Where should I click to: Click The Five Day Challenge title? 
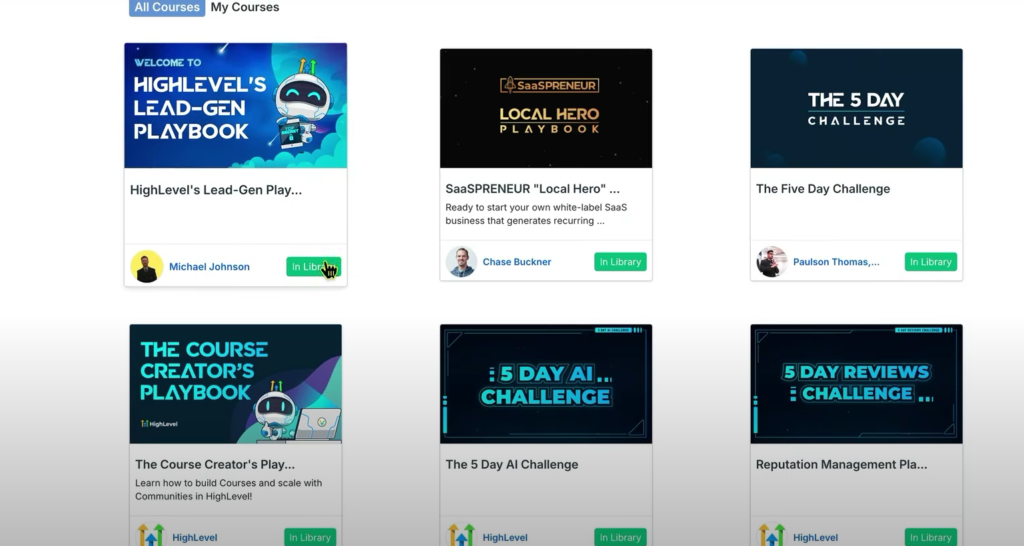click(x=823, y=189)
